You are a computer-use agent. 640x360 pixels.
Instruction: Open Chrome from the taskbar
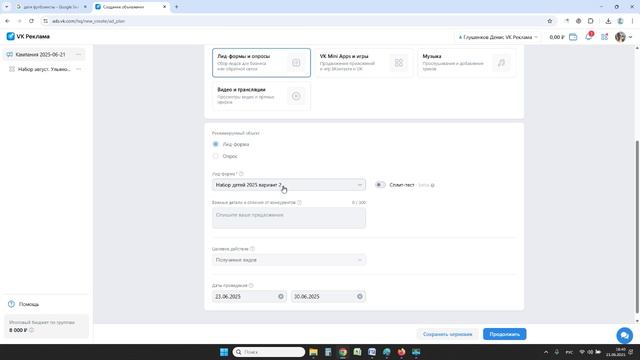343,352
